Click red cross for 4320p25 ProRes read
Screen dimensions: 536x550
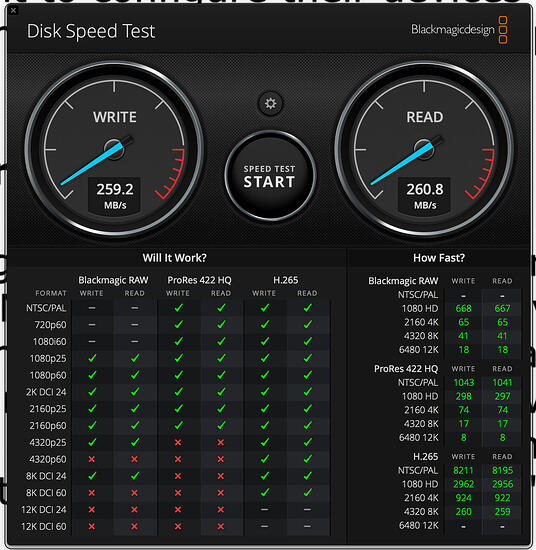221,442
